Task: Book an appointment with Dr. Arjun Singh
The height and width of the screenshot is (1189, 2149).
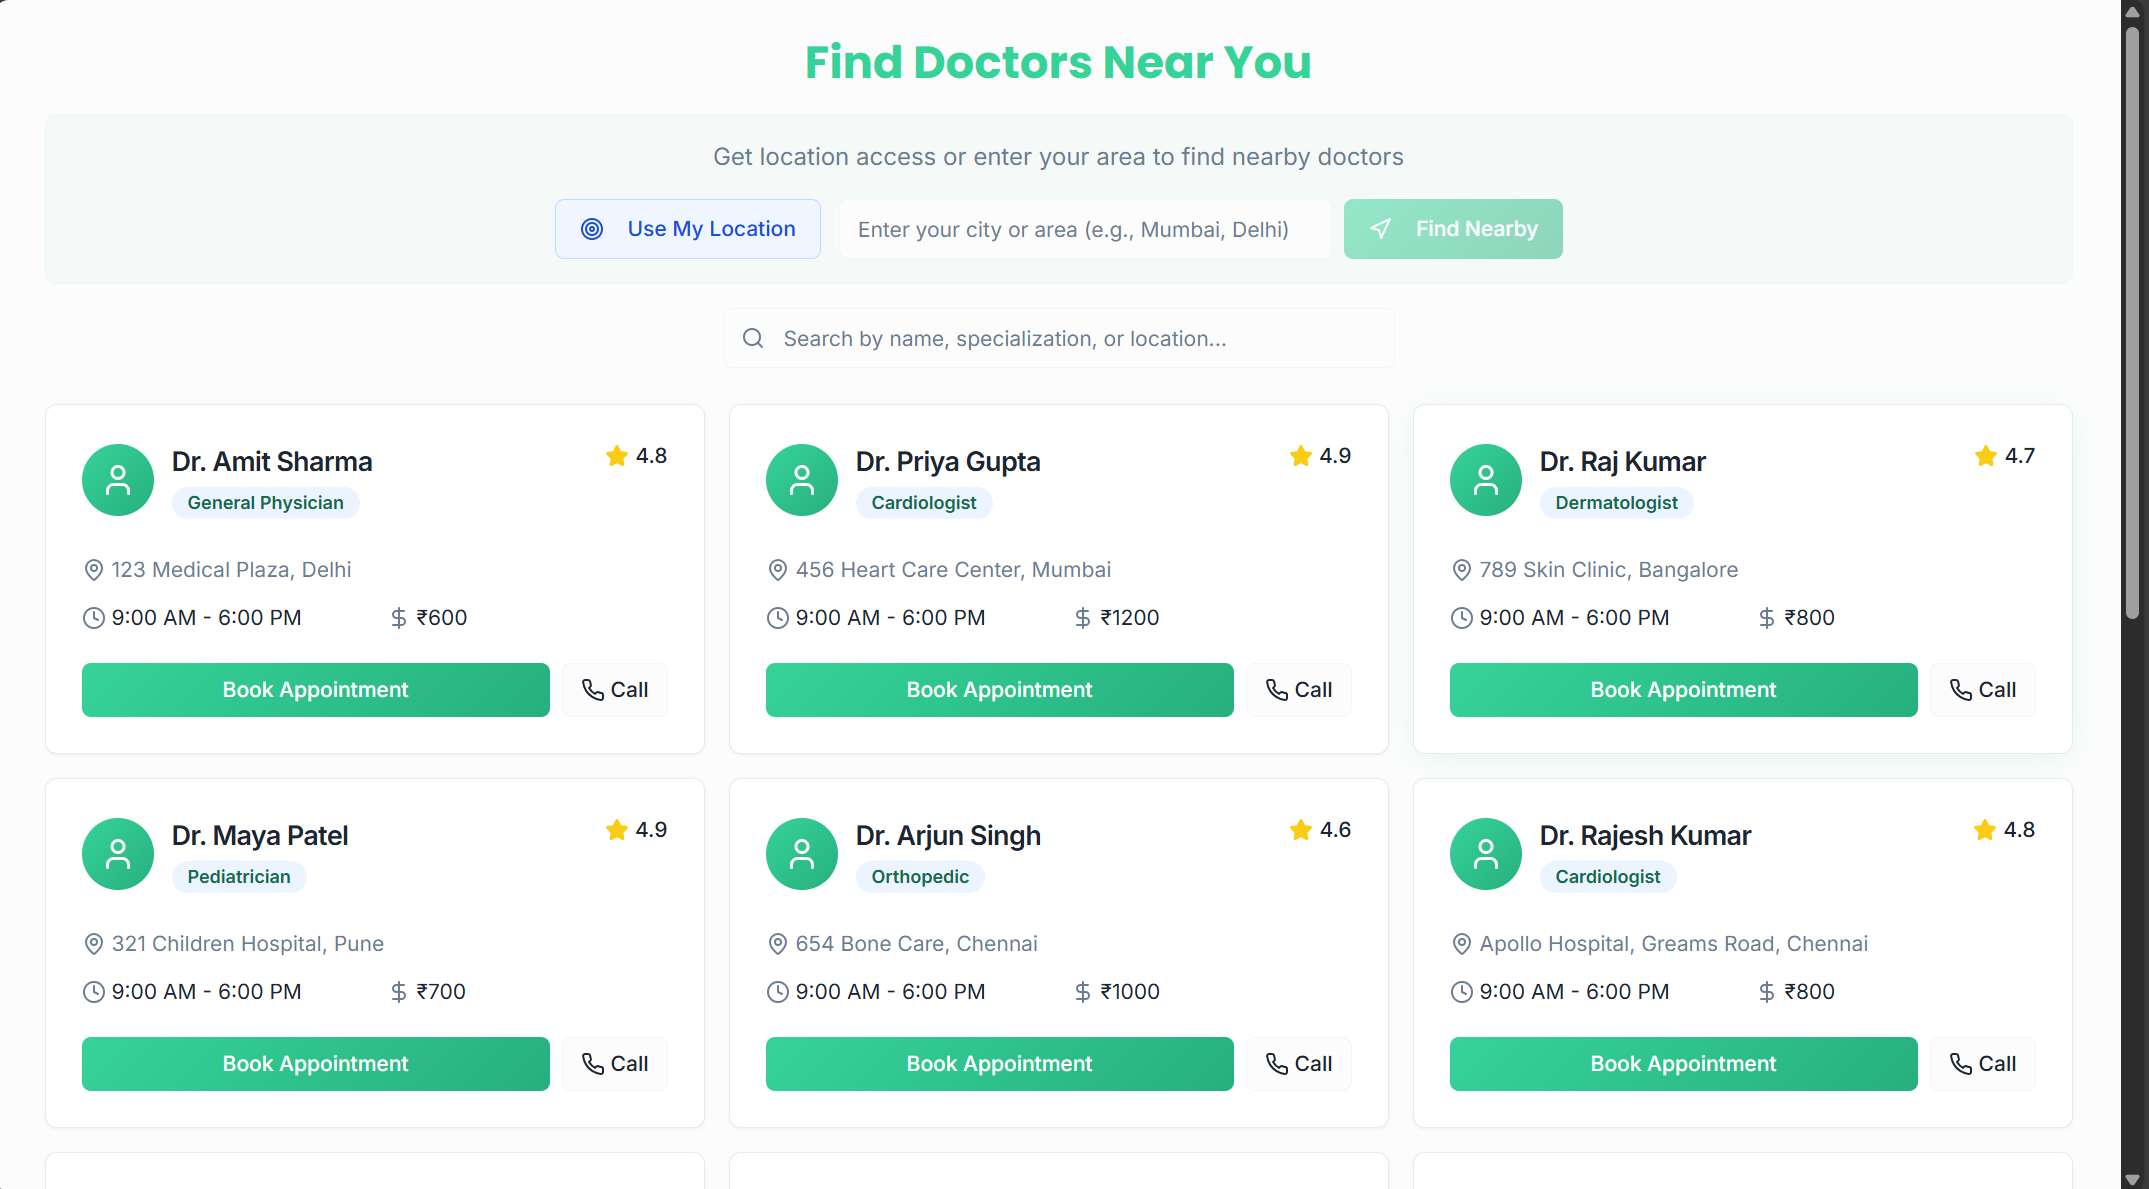Action: pyautogui.click(x=998, y=1063)
